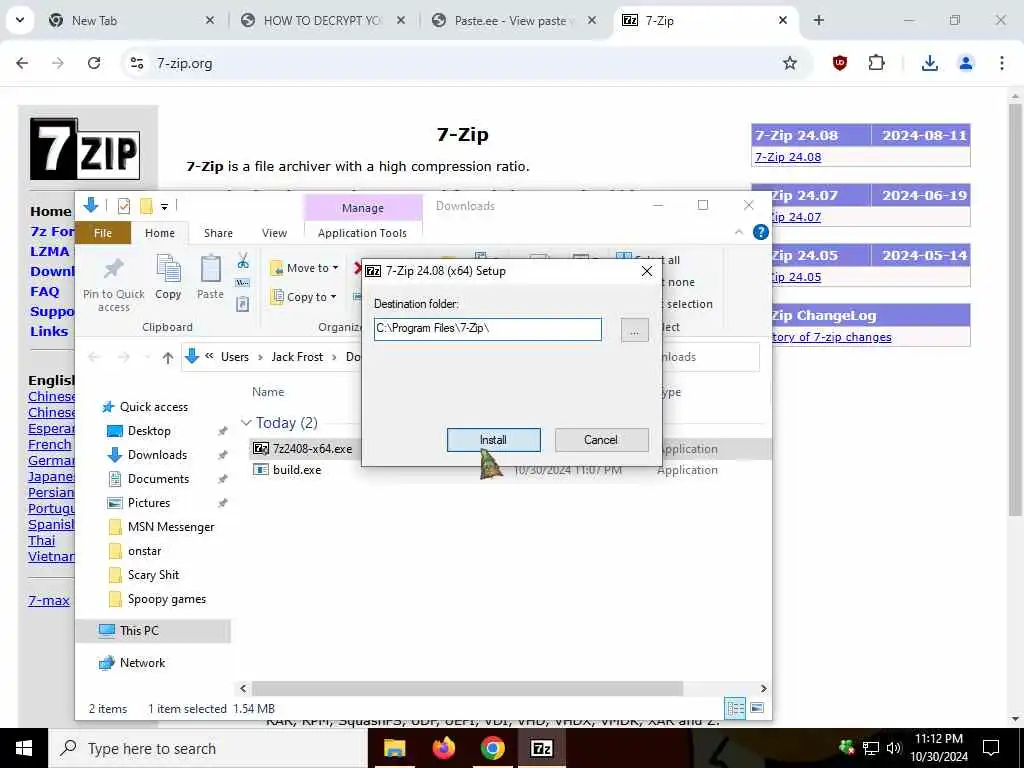
Task: Open Quick Access Toolbar customize dropdown
Action: [165, 207]
